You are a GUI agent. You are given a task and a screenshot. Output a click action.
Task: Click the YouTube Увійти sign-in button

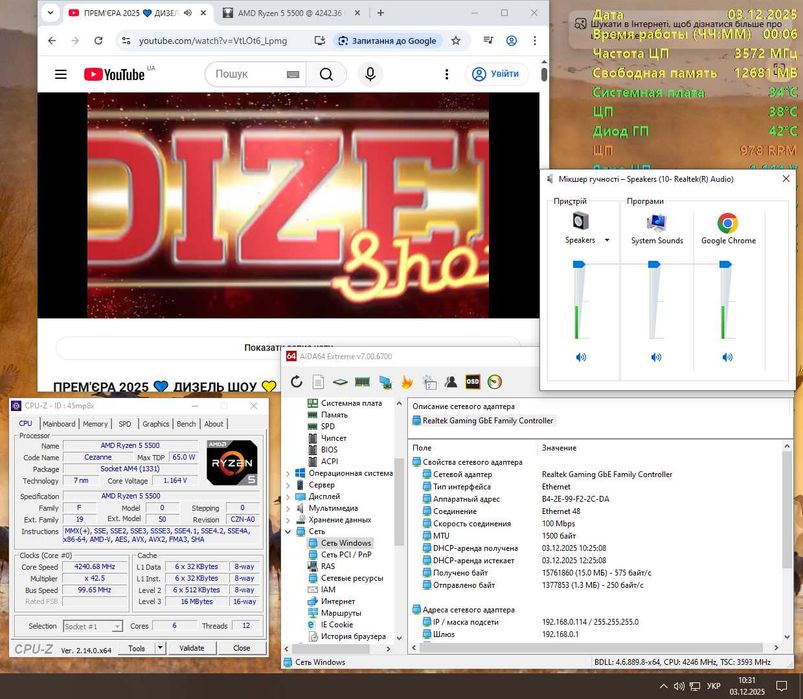496,74
